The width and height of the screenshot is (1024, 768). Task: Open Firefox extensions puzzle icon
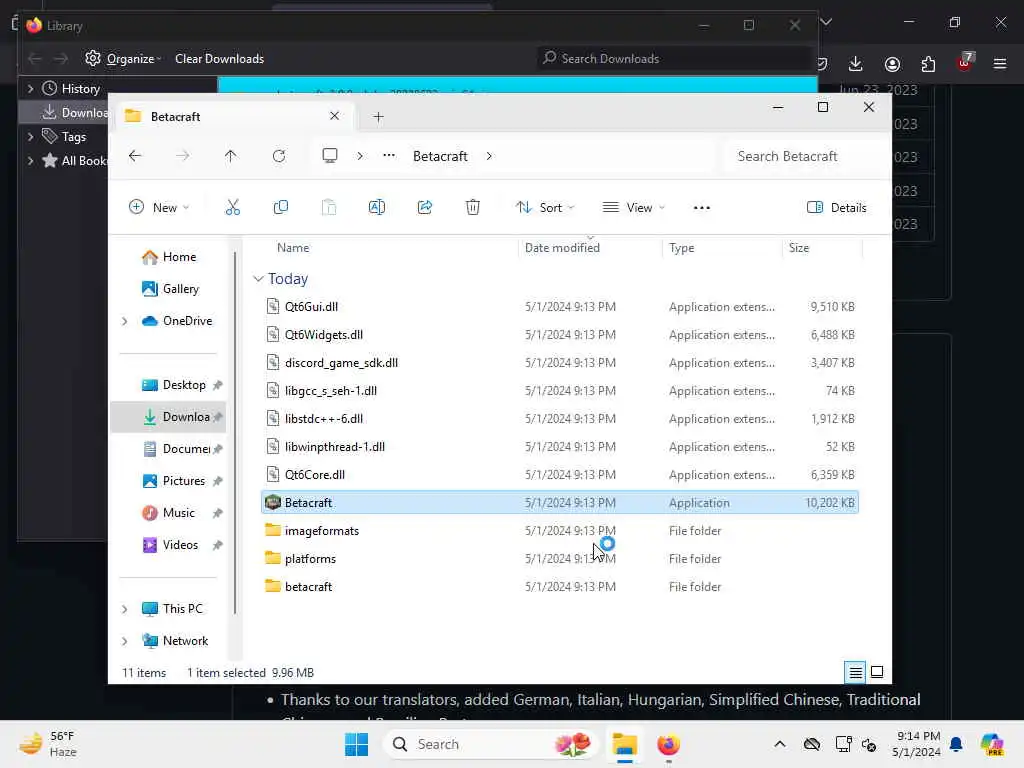[928, 64]
